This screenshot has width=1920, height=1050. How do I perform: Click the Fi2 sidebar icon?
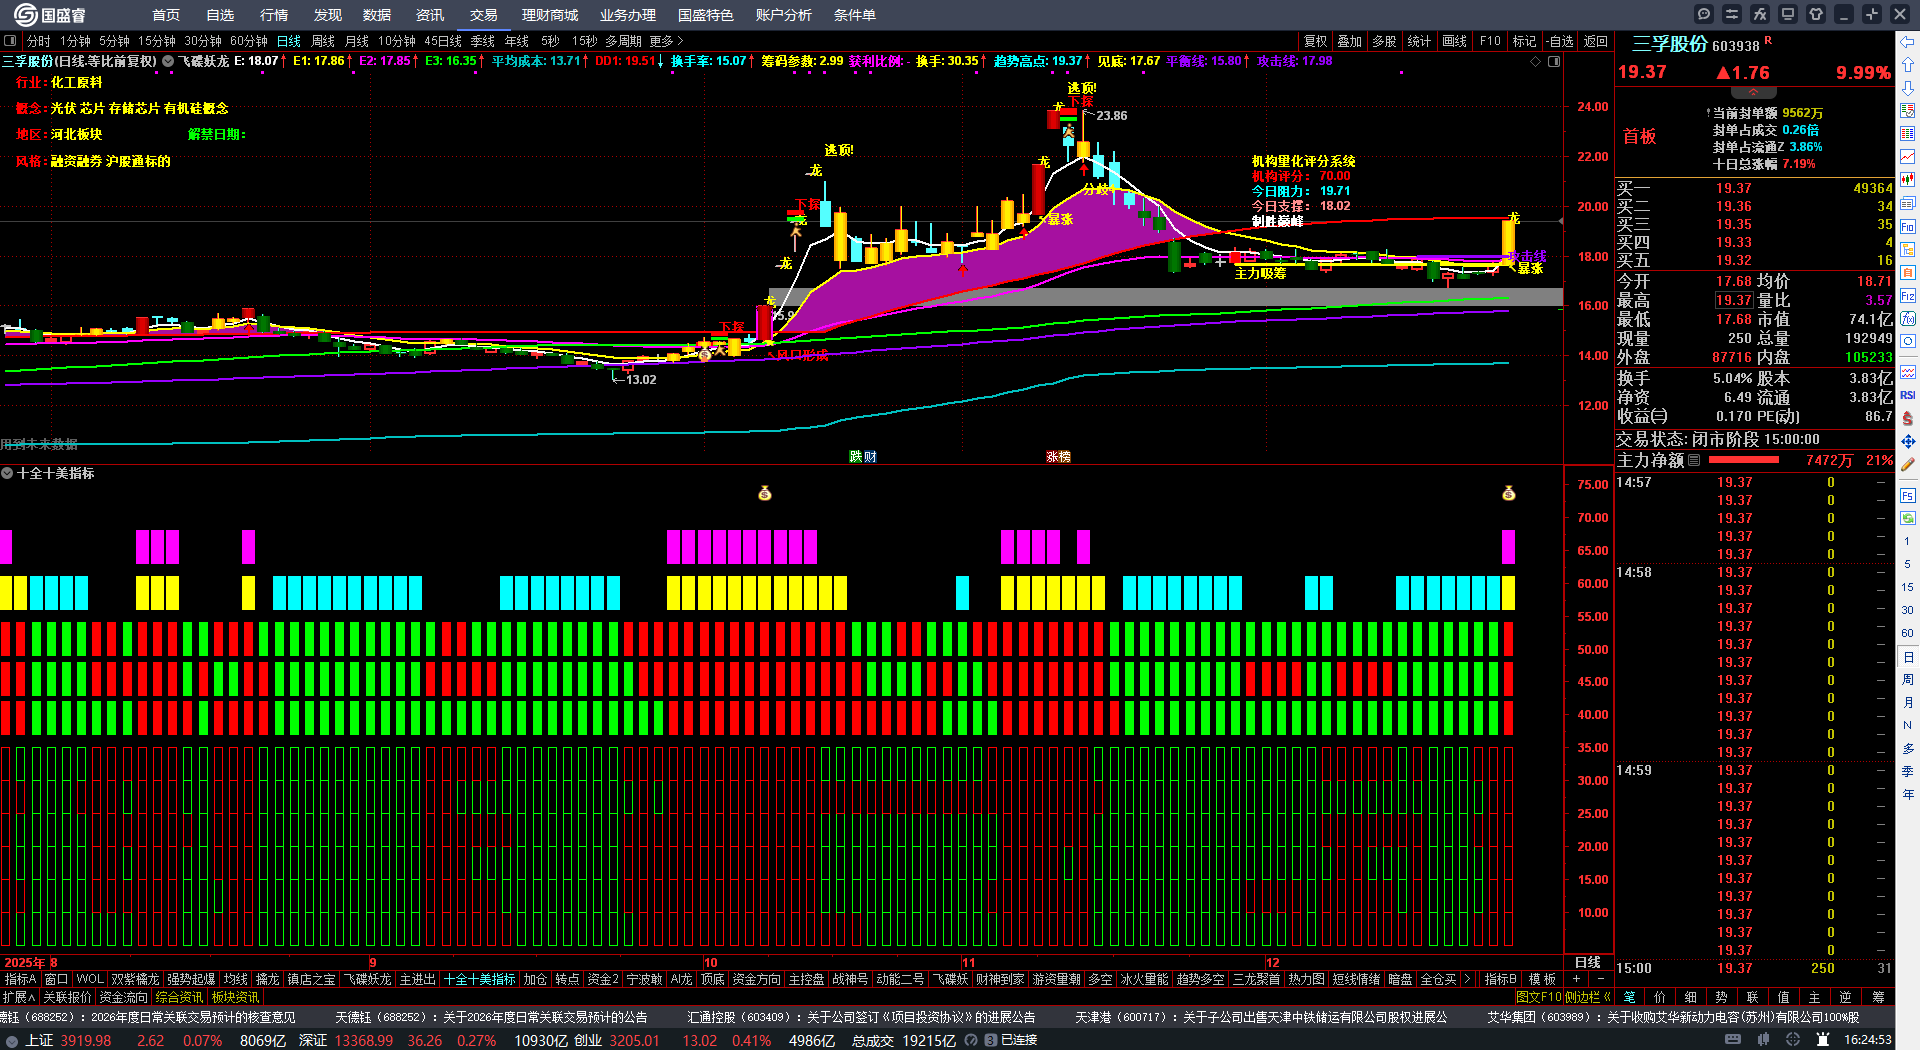pyautogui.click(x=1908, y=296)
